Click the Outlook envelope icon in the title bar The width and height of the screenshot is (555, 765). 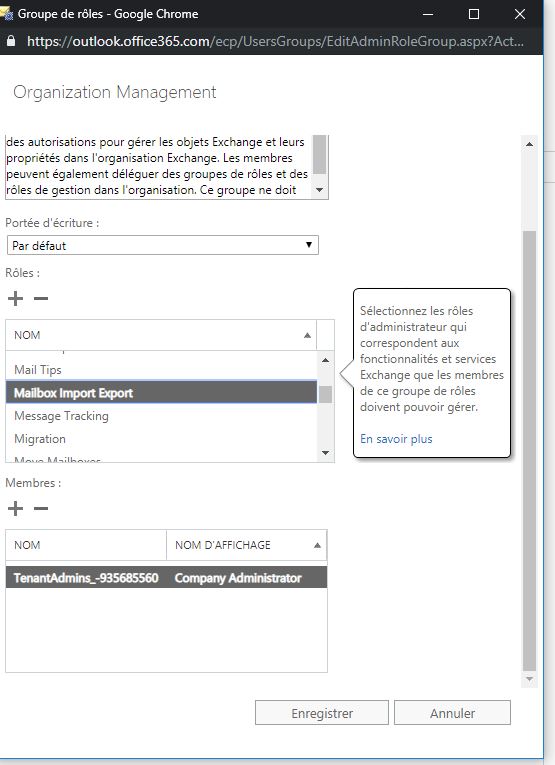pyautogui.click(x=6, y=14)
